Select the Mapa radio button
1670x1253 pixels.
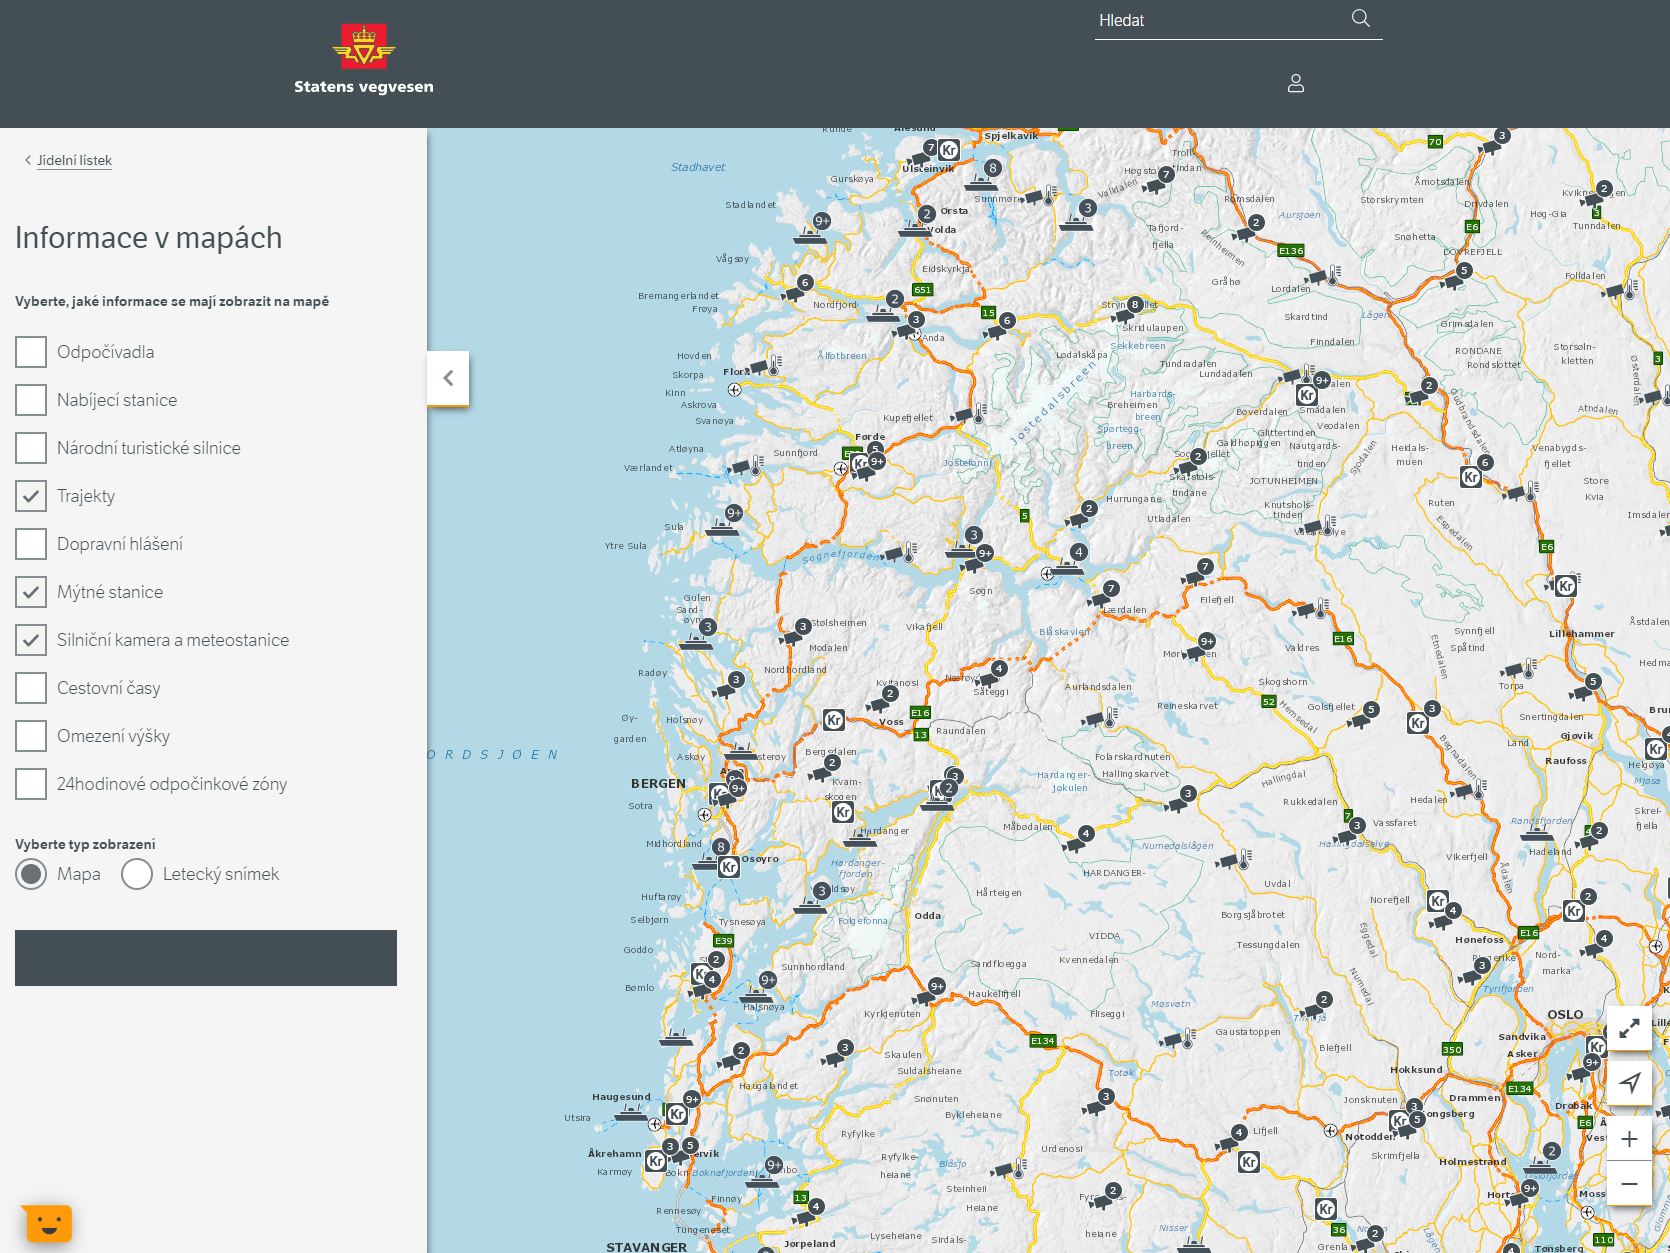[31, 874]
